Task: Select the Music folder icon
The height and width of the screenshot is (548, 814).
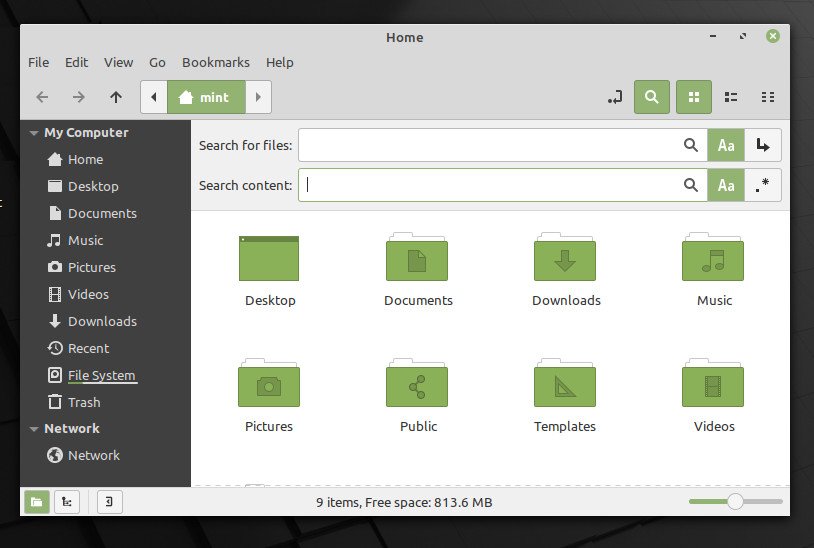Action: 713,257
